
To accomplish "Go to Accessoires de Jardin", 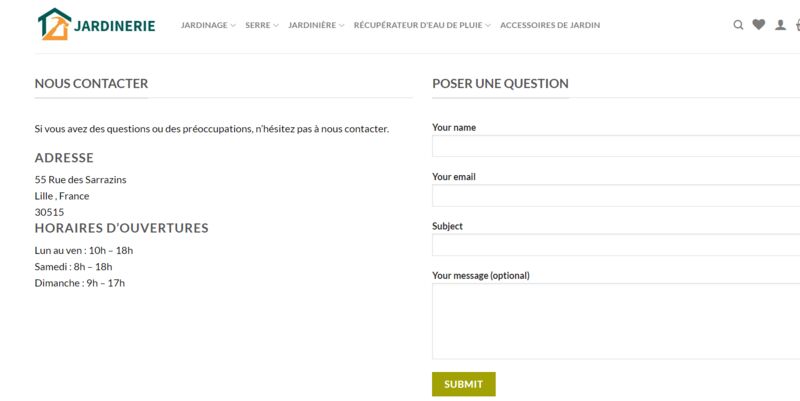I will [x=550, y=25].
